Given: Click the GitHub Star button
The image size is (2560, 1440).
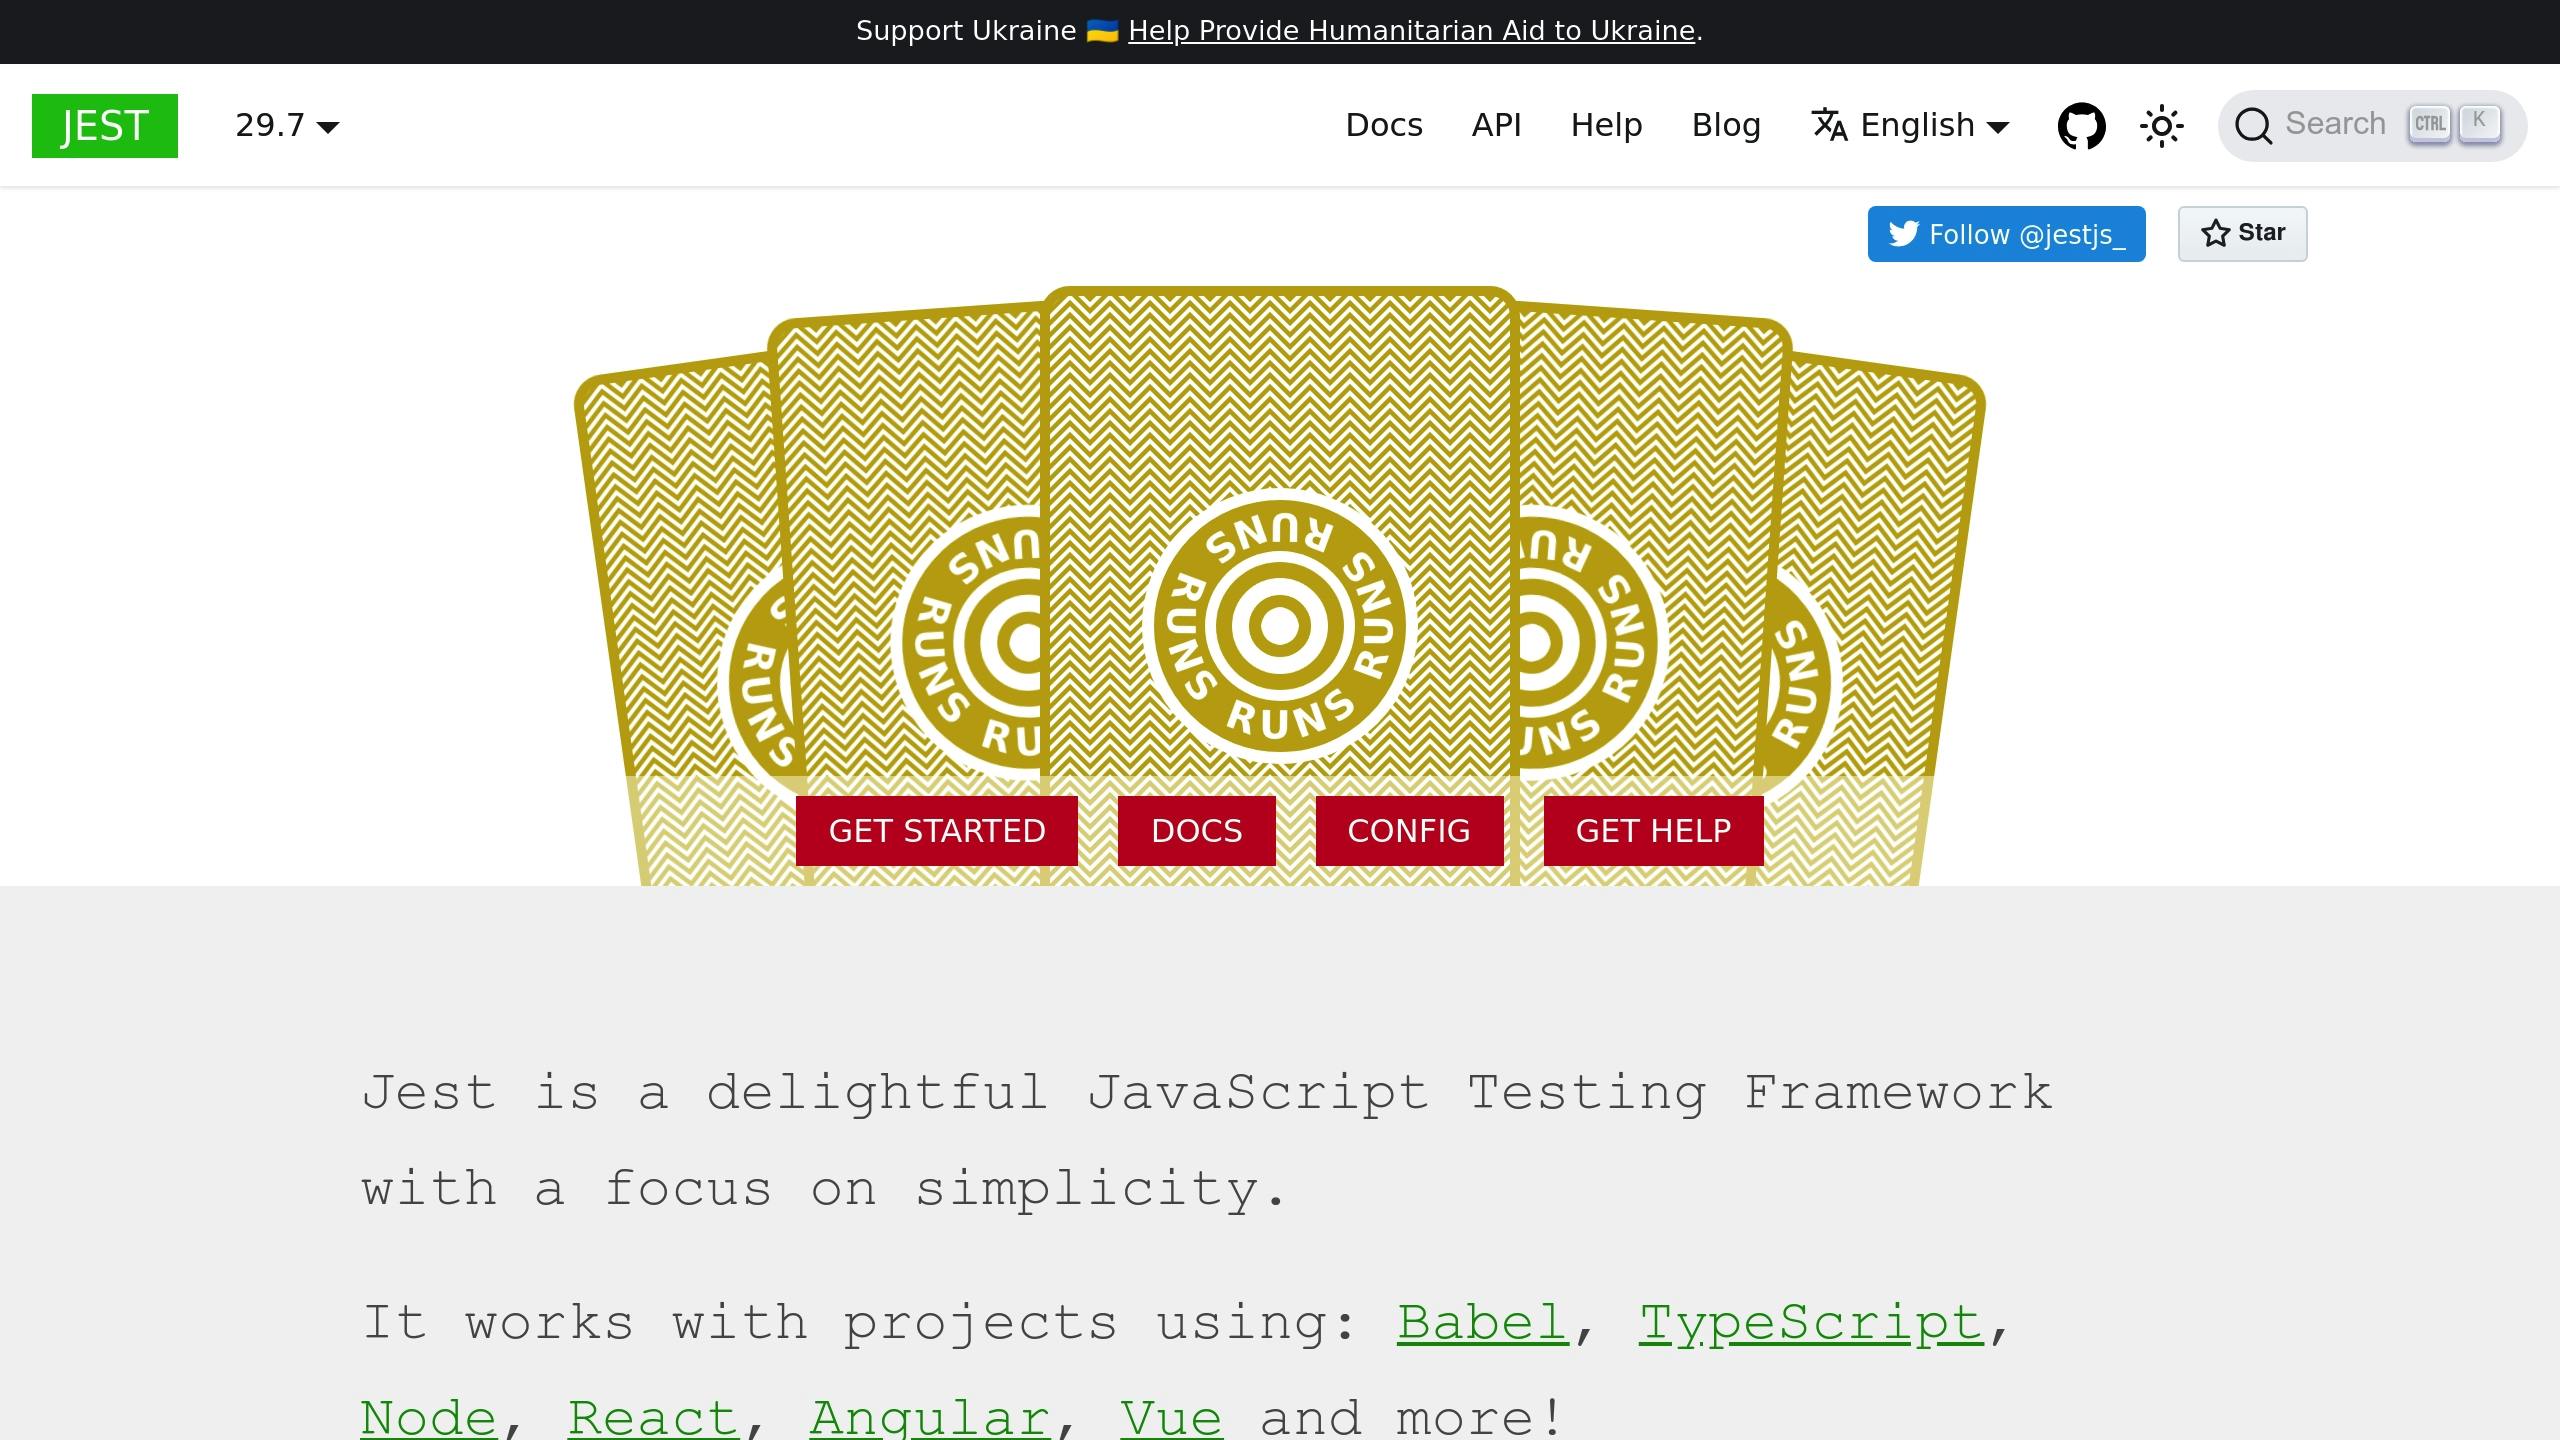Looking at the screenshot, I should 2242,234.
